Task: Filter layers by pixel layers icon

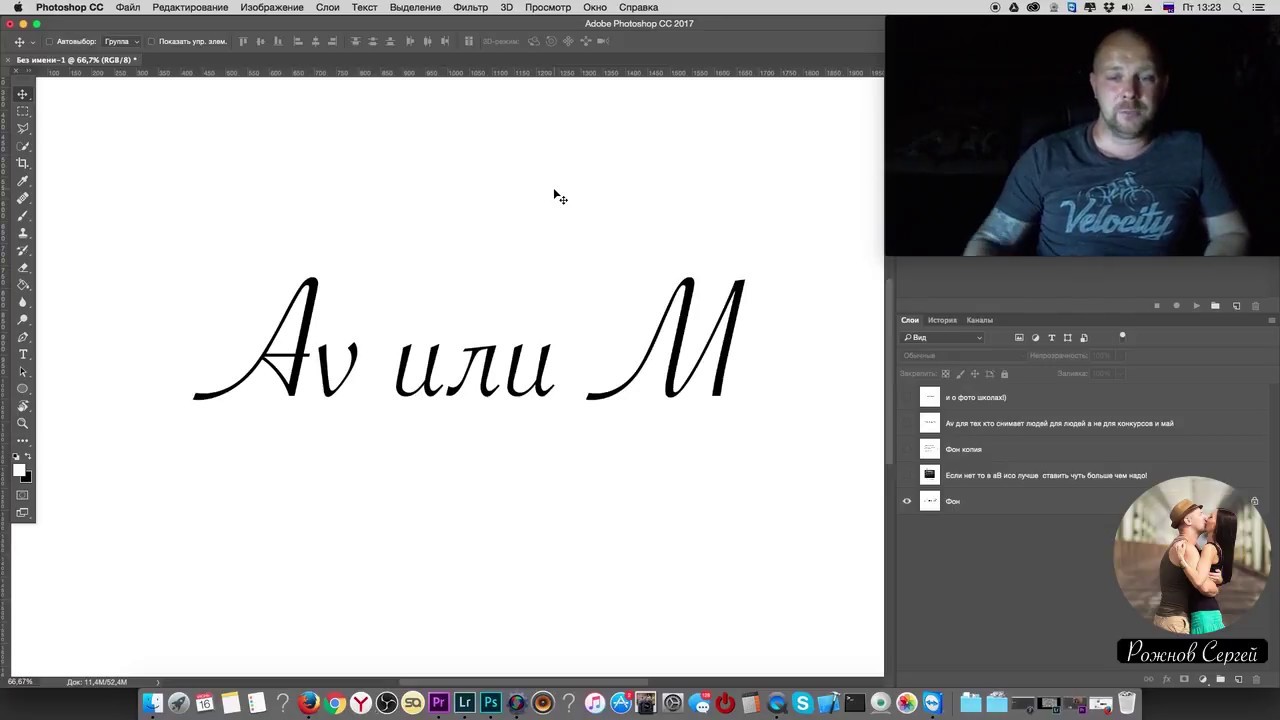Action: 1019,338
